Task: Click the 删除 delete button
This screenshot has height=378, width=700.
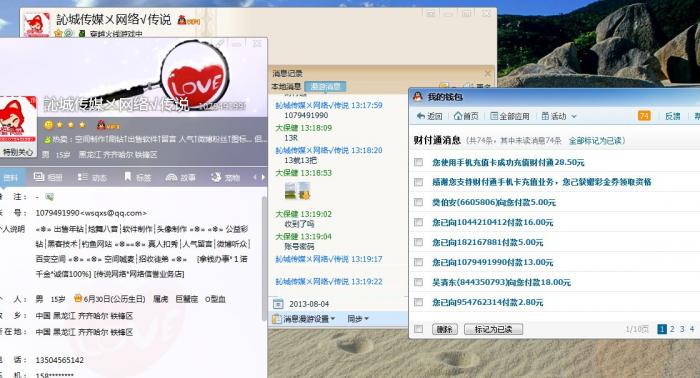Action: click(444, 329)
